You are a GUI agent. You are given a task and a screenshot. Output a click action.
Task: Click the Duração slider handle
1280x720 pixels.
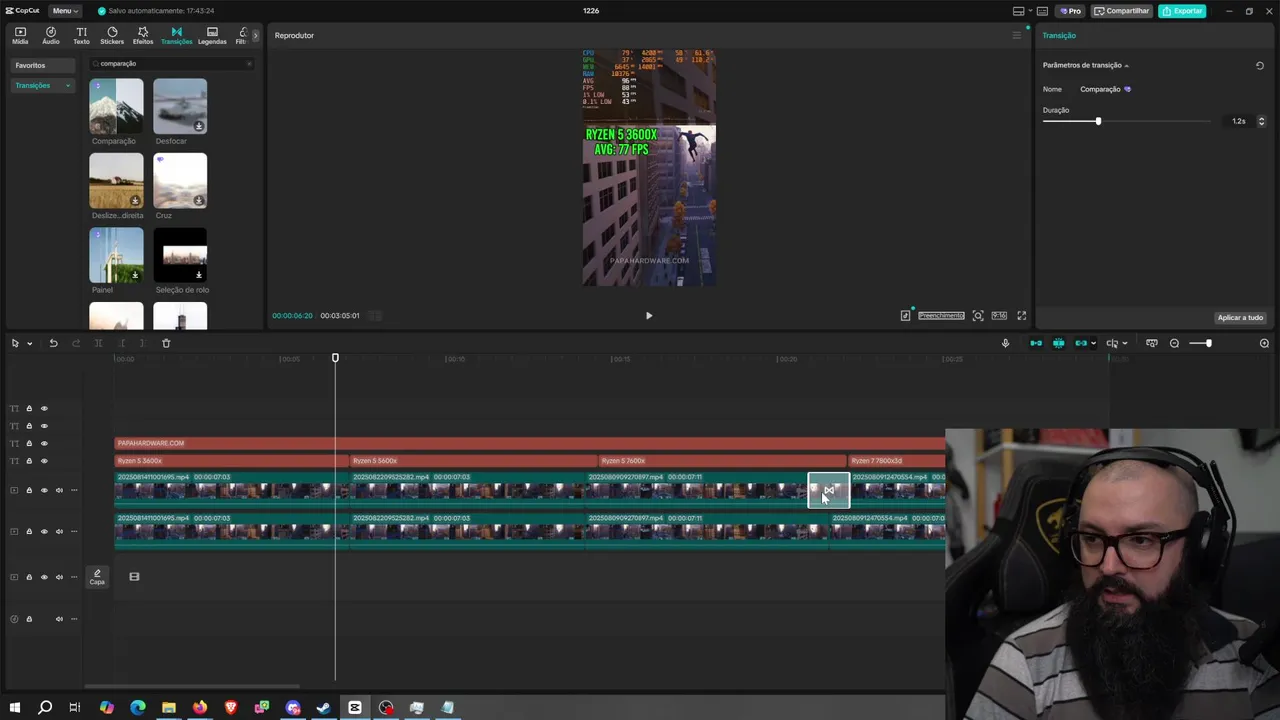pos(1098,121)
